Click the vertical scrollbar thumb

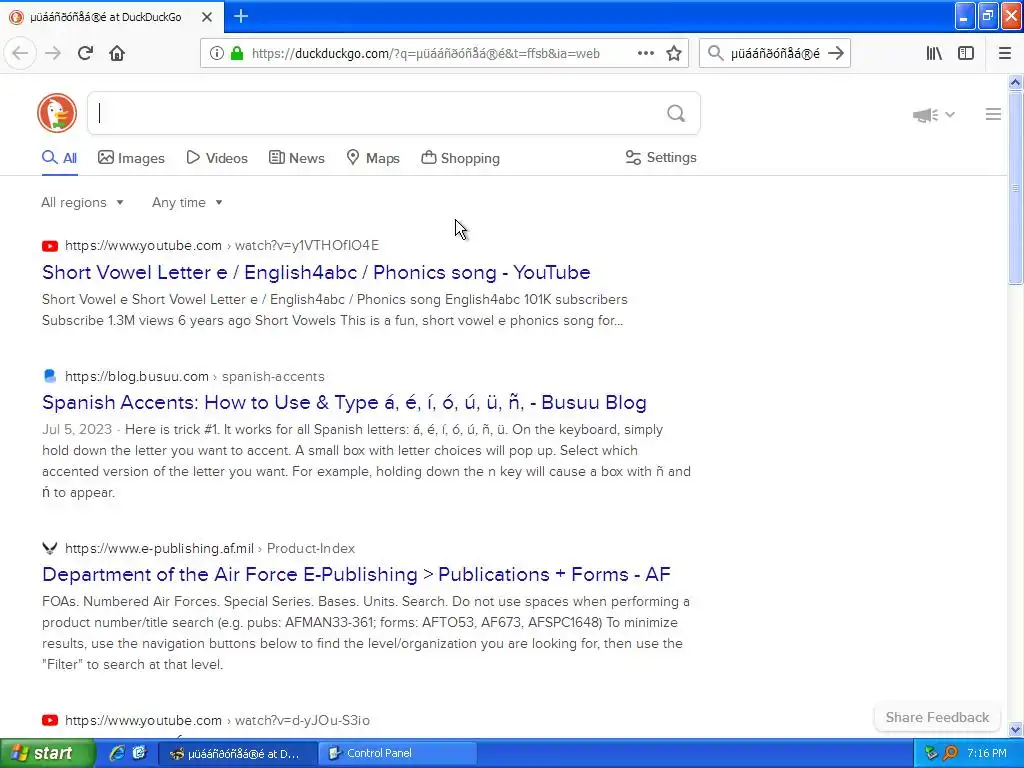[1015, 187]
